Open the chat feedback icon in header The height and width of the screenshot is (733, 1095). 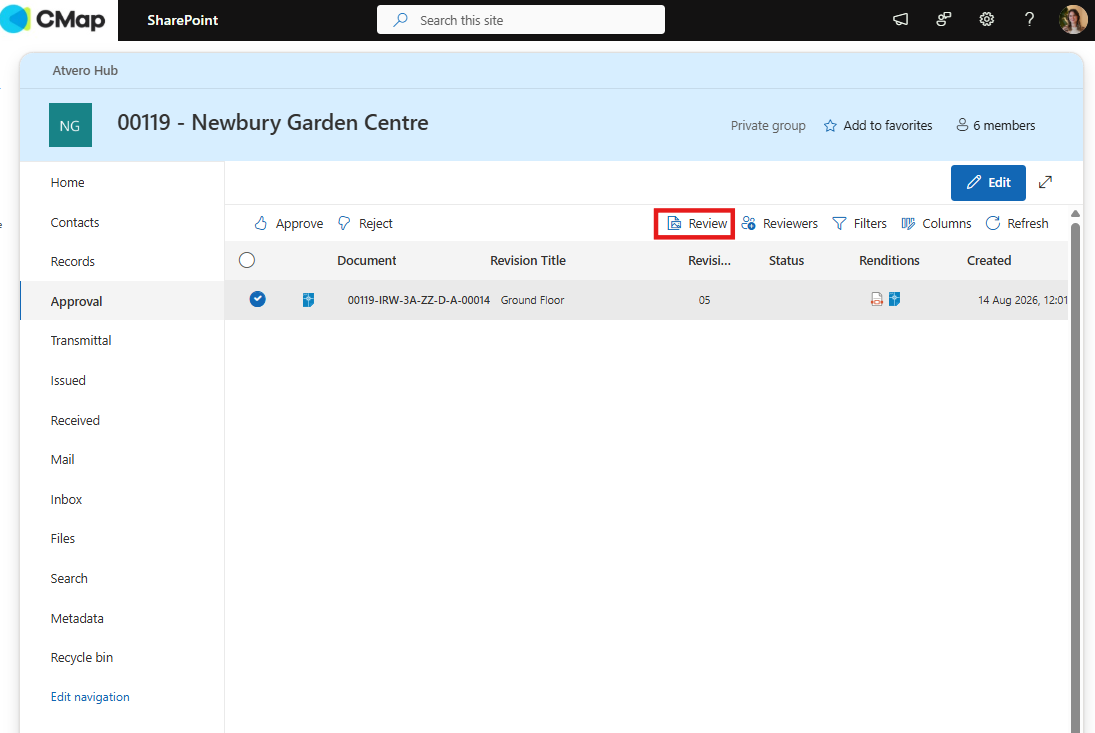pyautogui.click(x=943, y=20)
